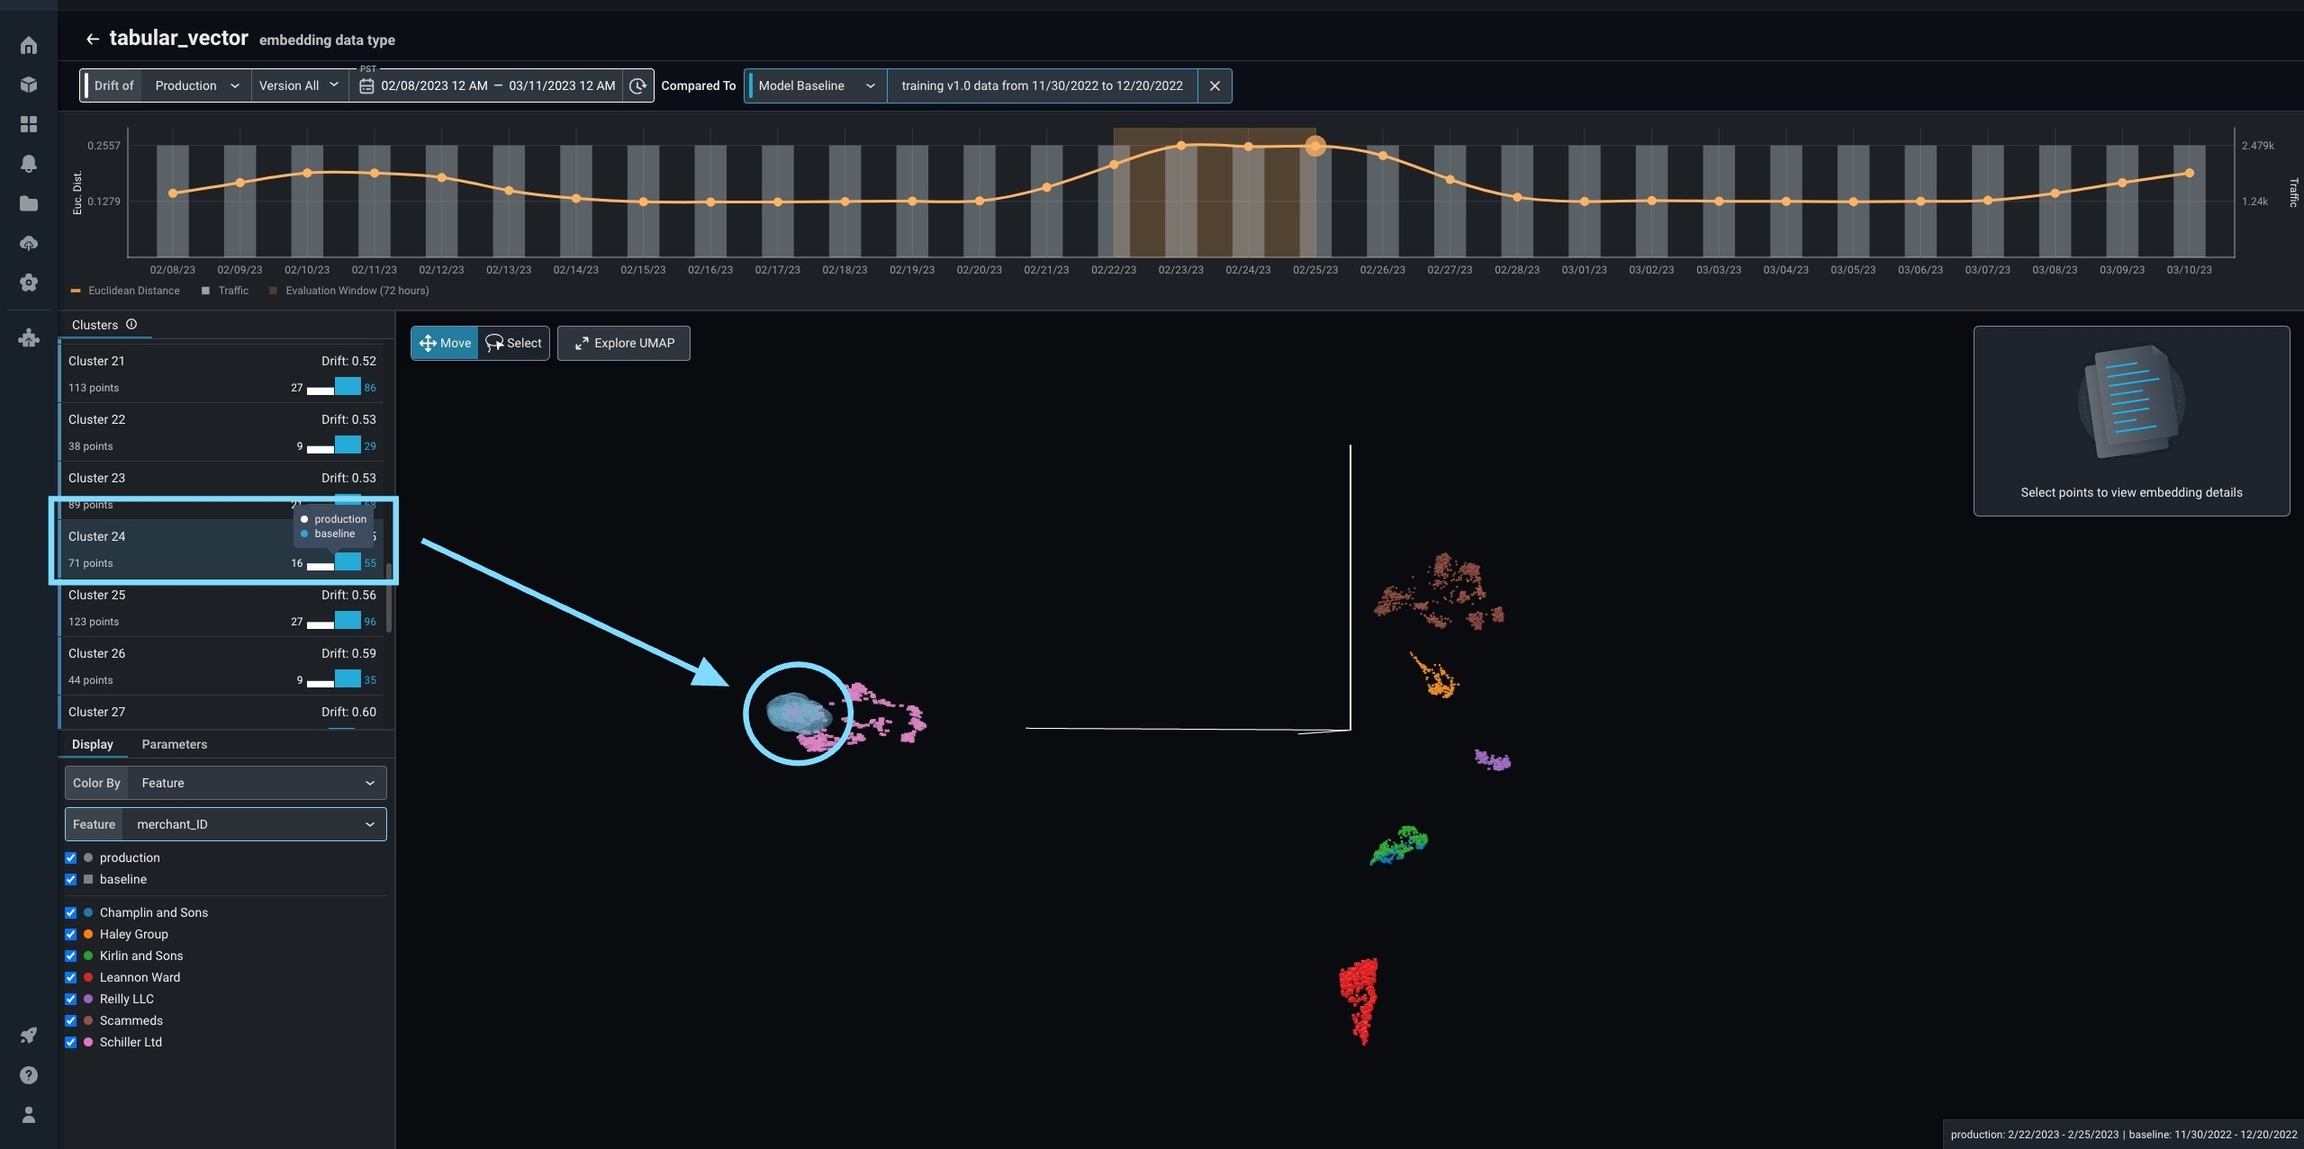Click the back arrow beside tabular_vector
Viewport: 2304px width, 1149px height.
pos(92,39)
